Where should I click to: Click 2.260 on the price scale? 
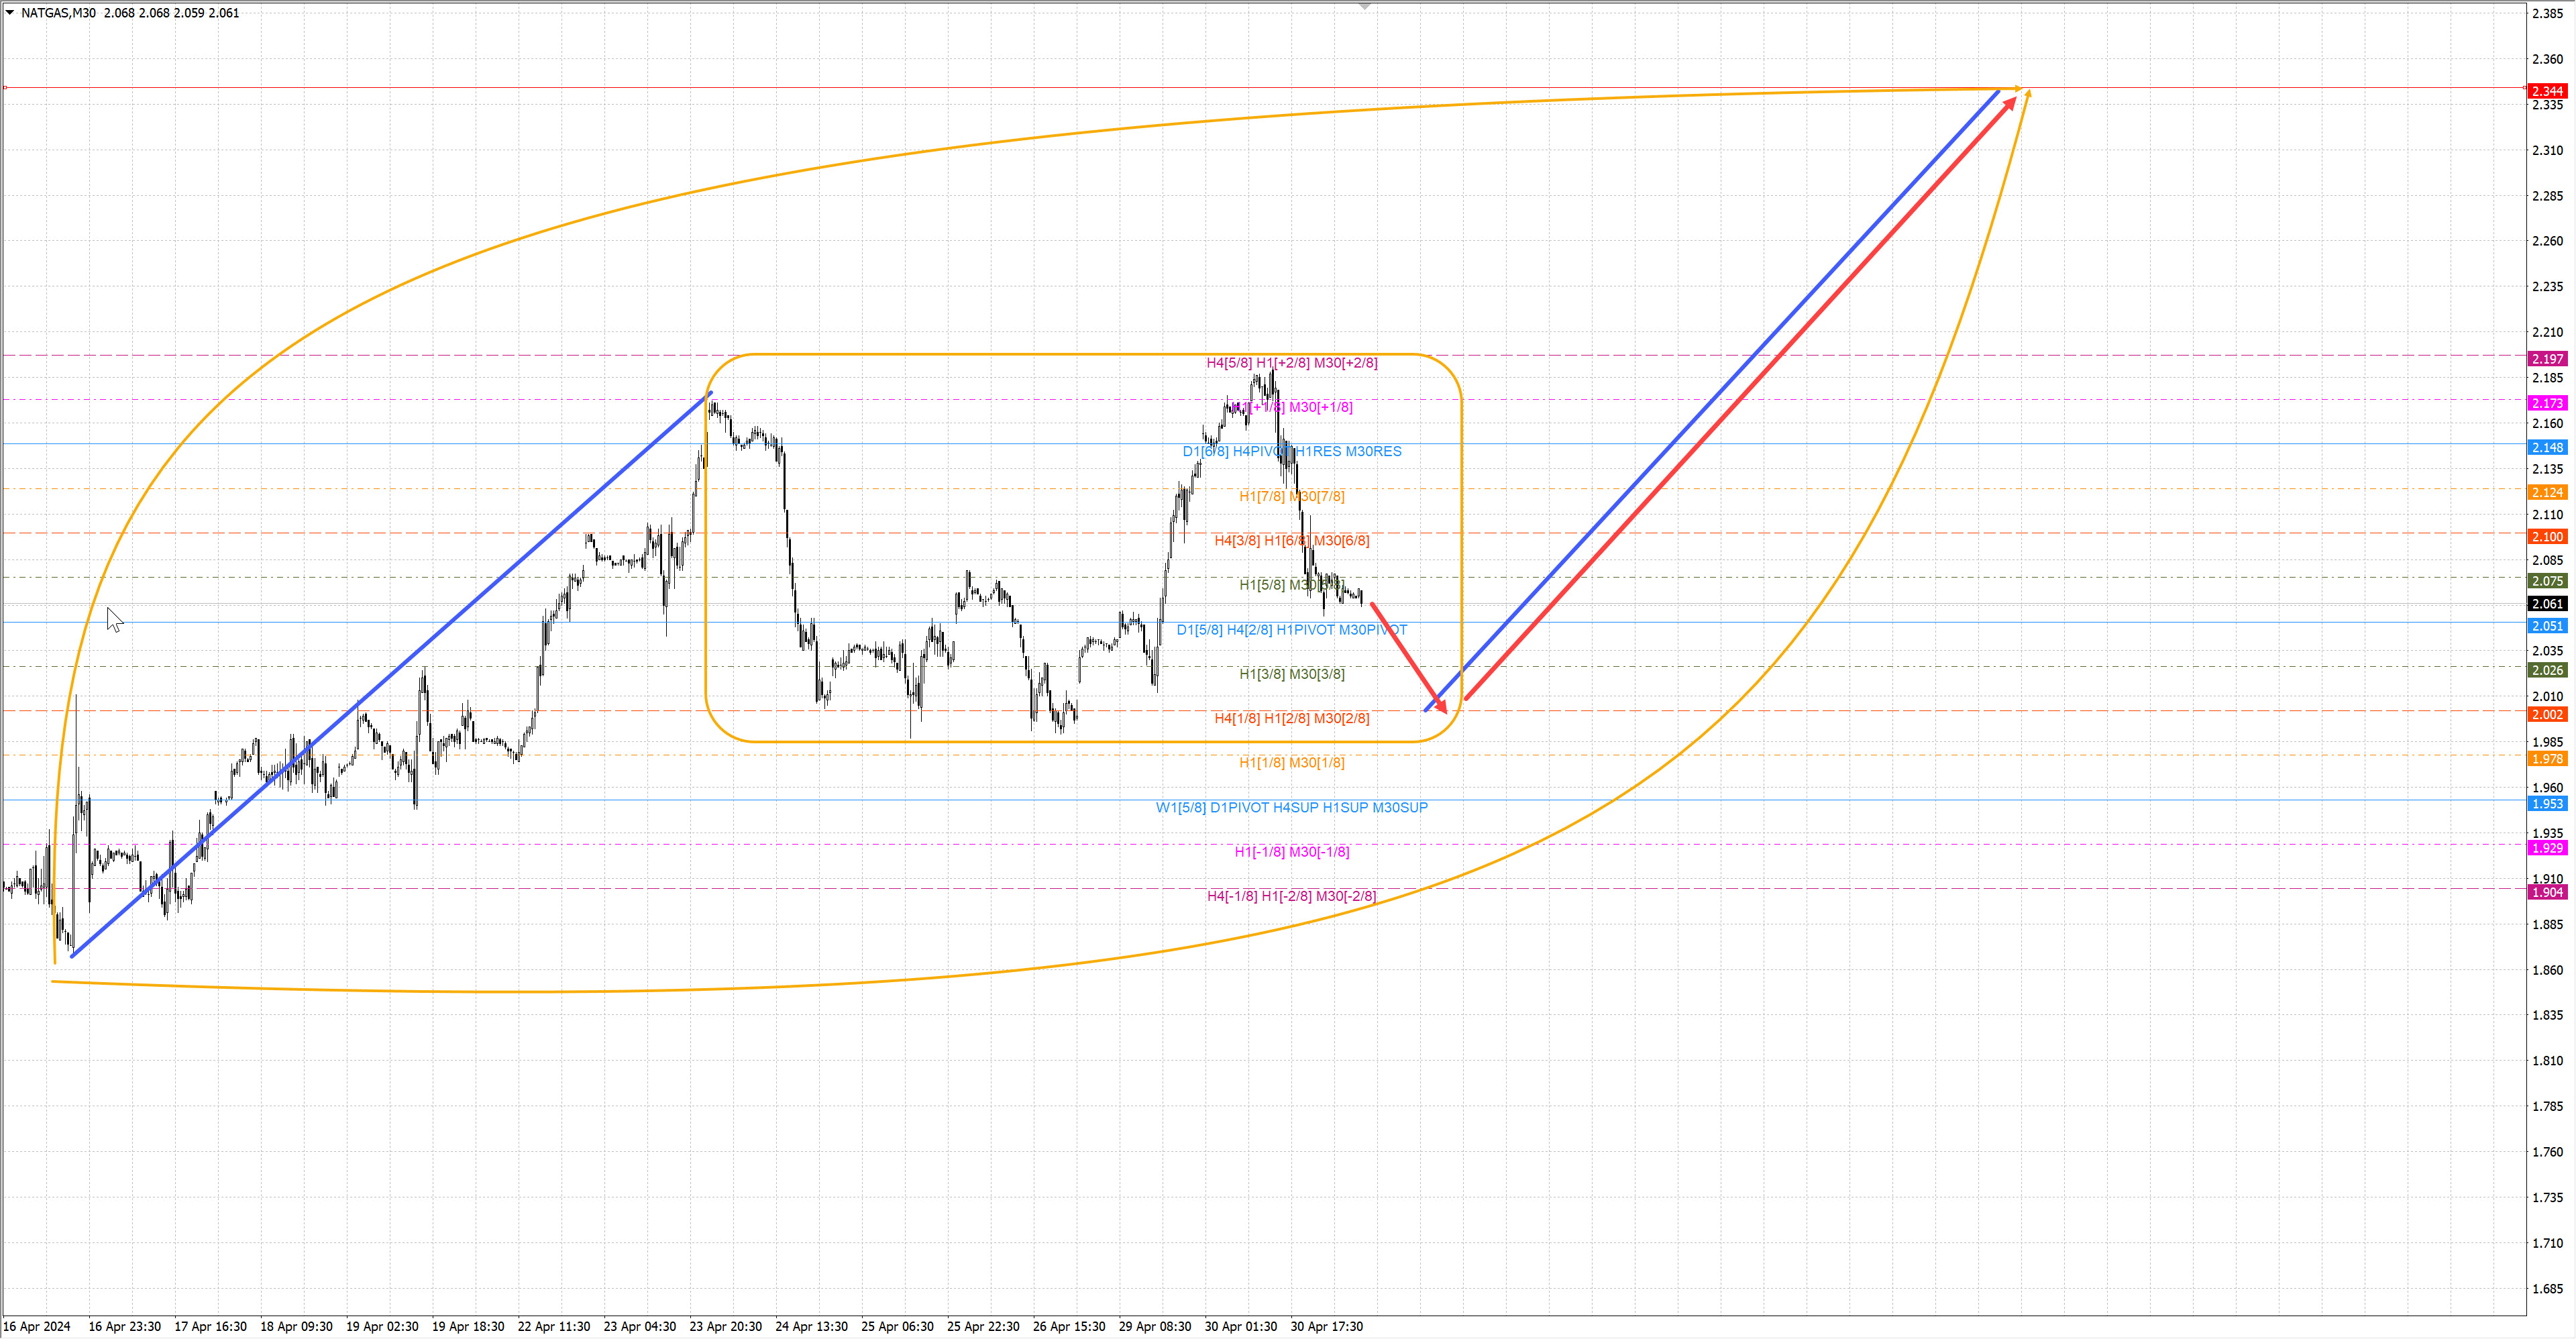point(2547,241)
